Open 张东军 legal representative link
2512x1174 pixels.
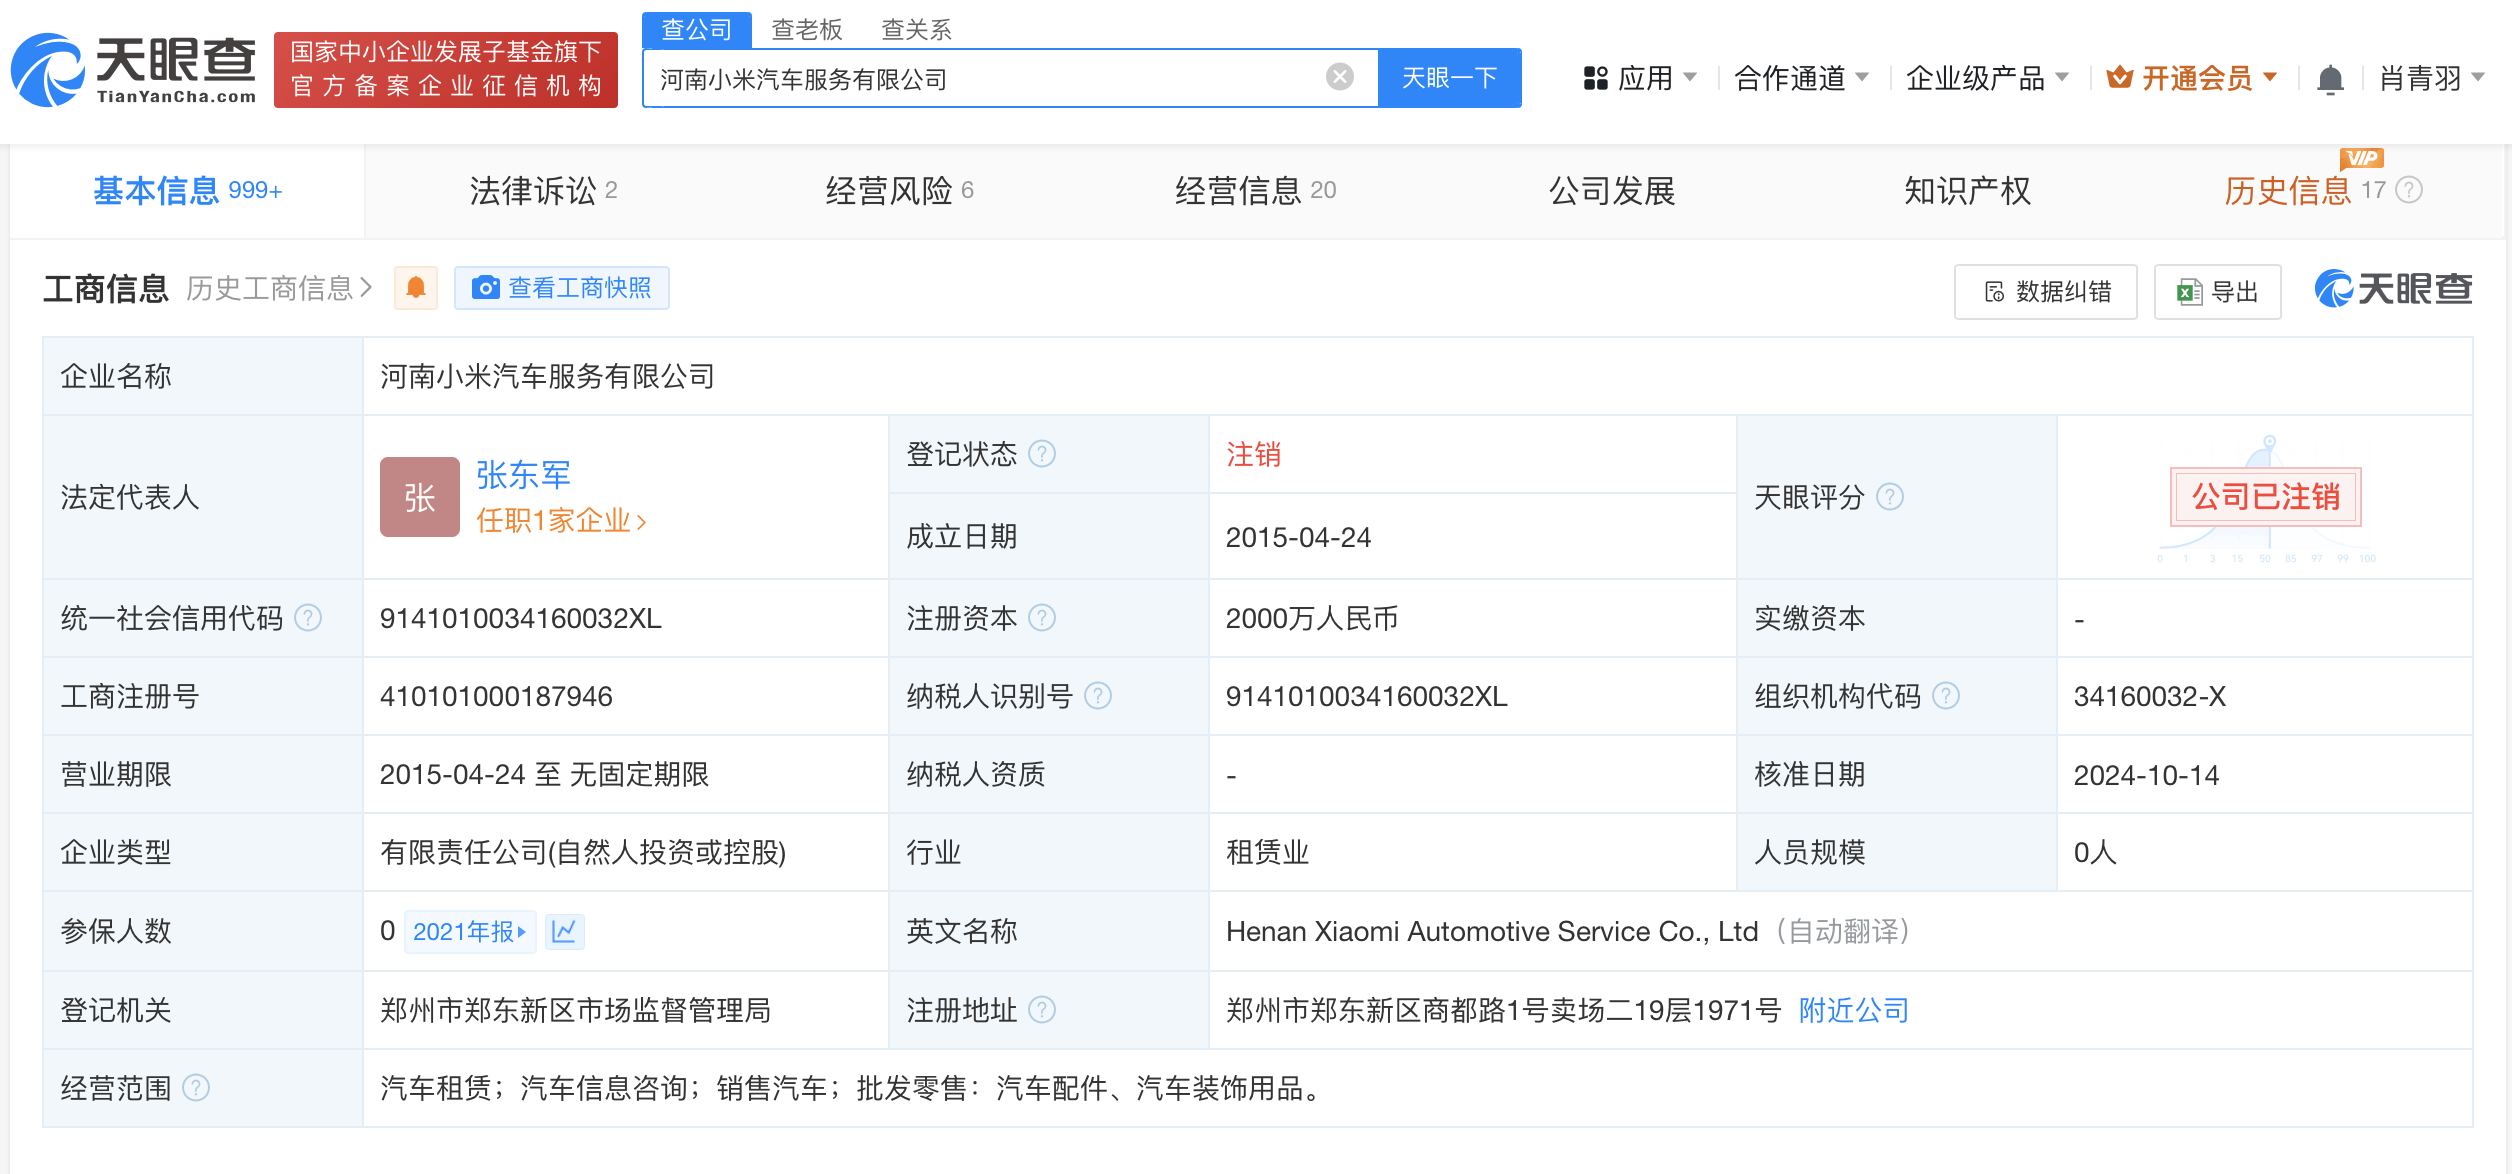(523, 475)
